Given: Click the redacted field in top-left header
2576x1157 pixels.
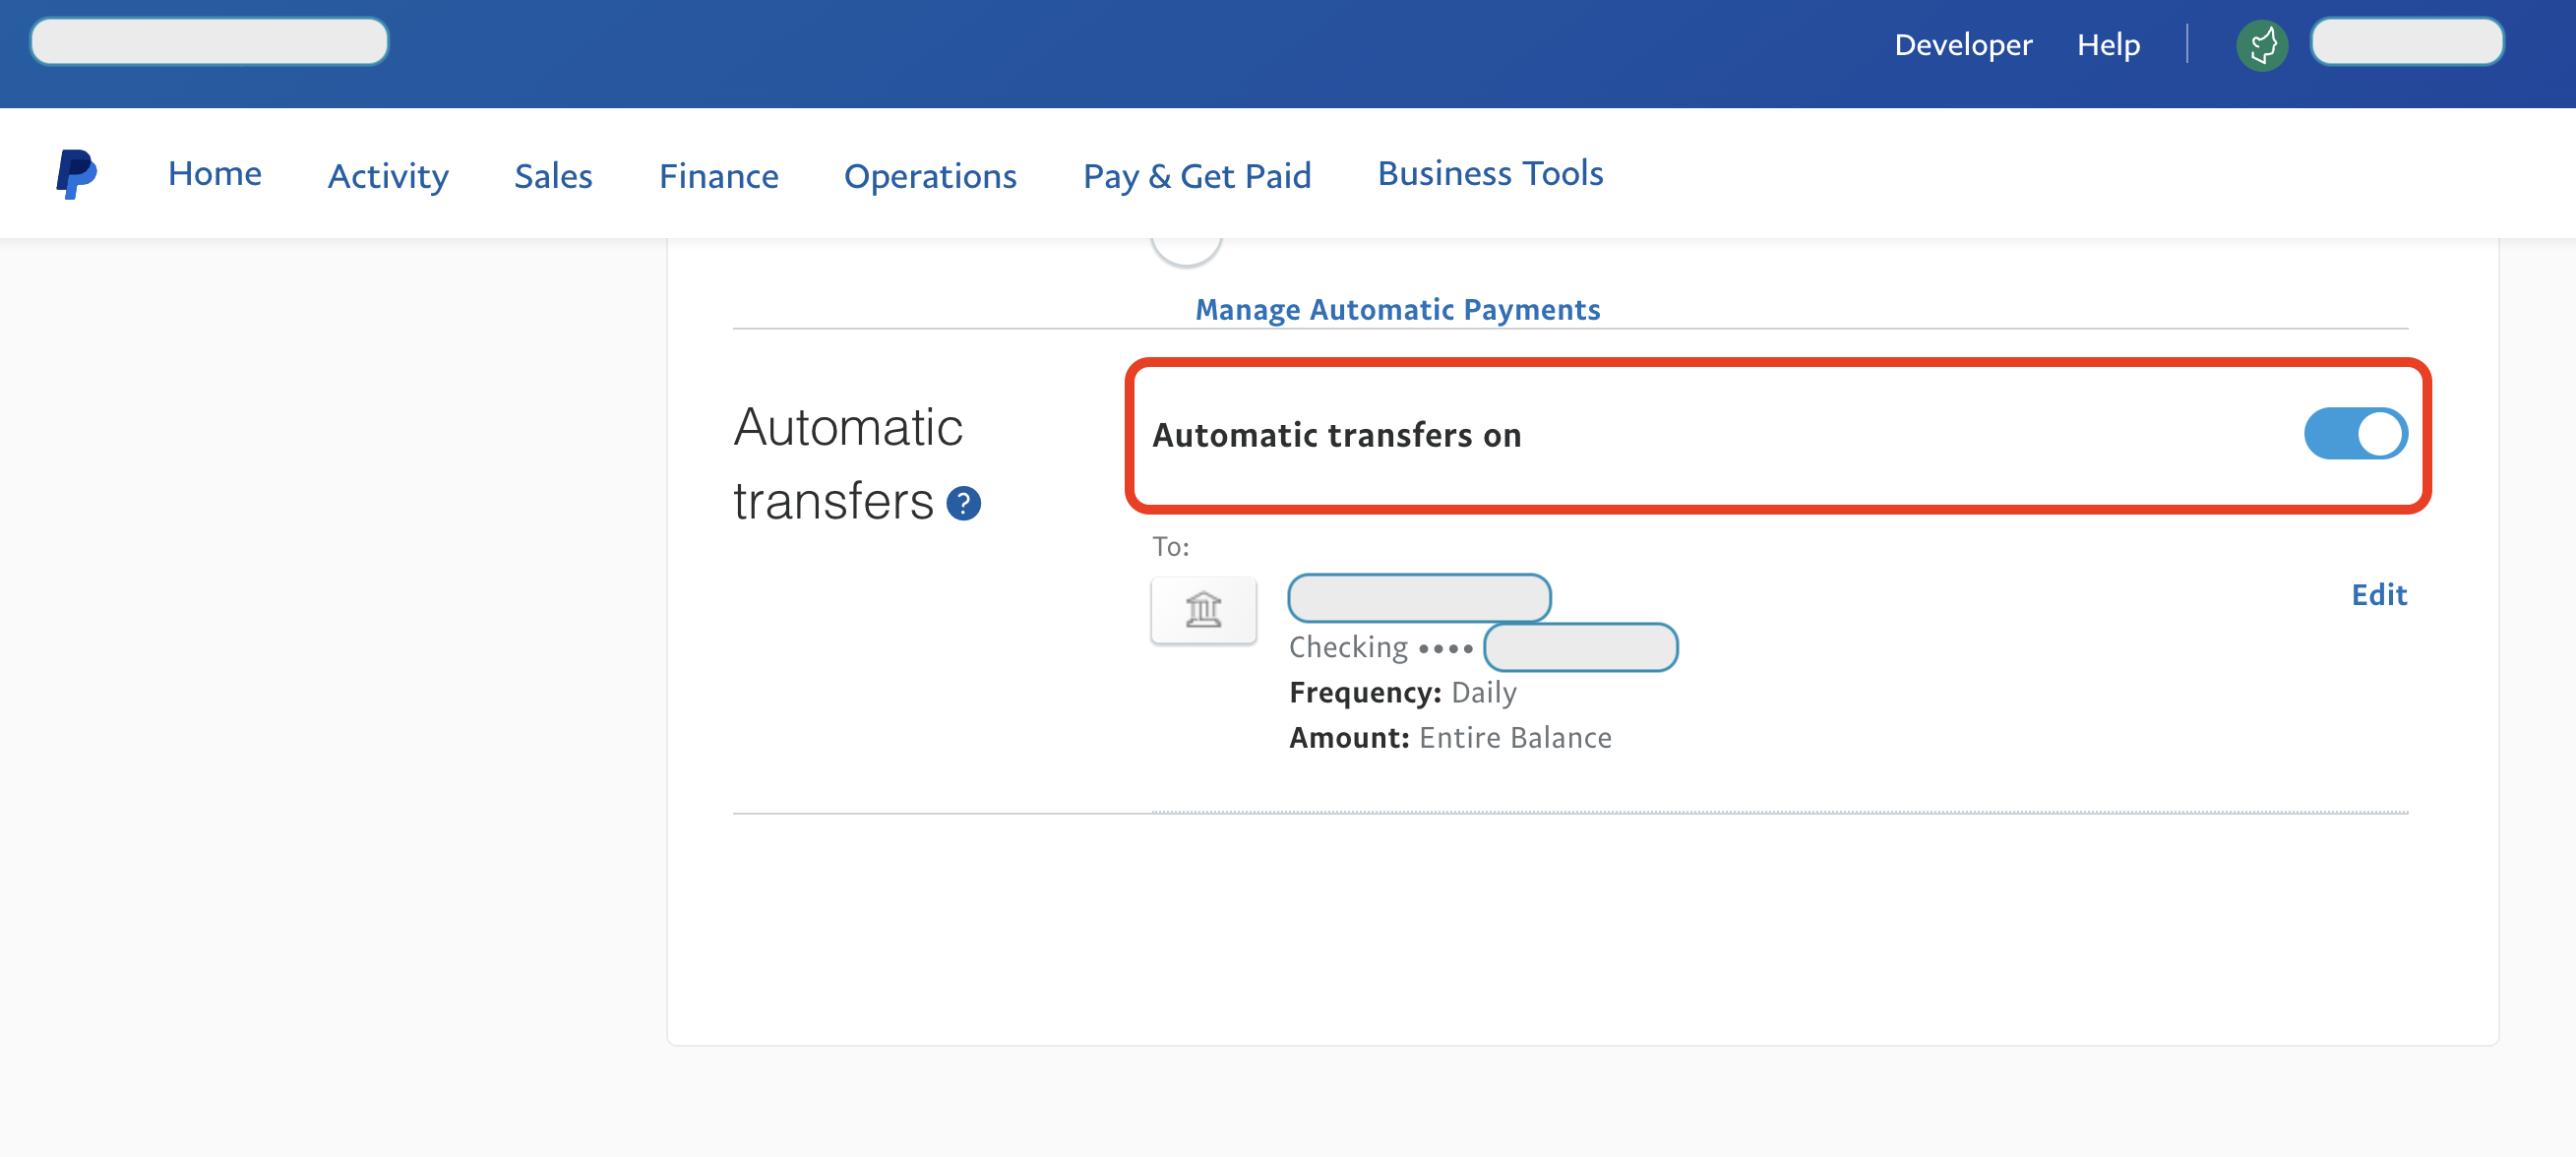Looking at the screenshot, I should pyautogui.click(x=209, y=42).
